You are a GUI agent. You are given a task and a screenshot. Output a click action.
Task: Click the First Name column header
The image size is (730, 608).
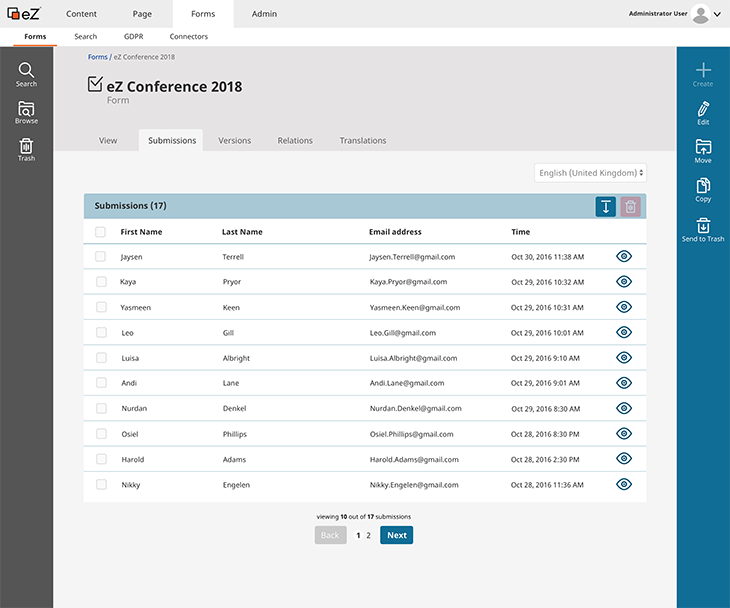tap(141, 232)
